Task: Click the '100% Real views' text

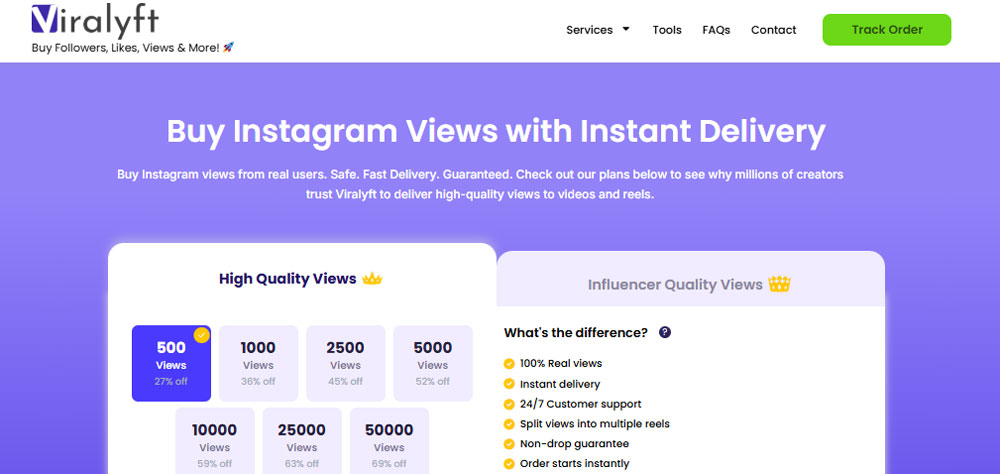Action: [561, 364]
